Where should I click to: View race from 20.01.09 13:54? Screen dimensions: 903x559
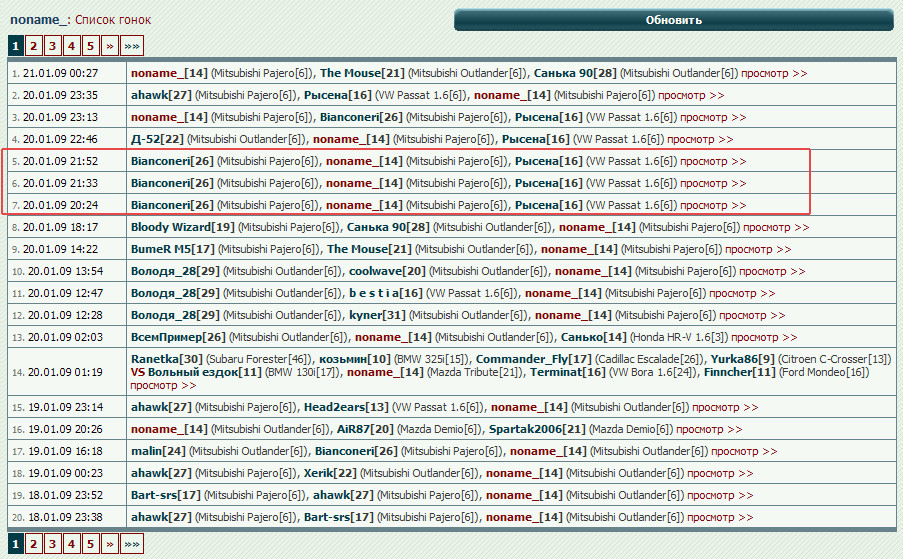(772, 271)
